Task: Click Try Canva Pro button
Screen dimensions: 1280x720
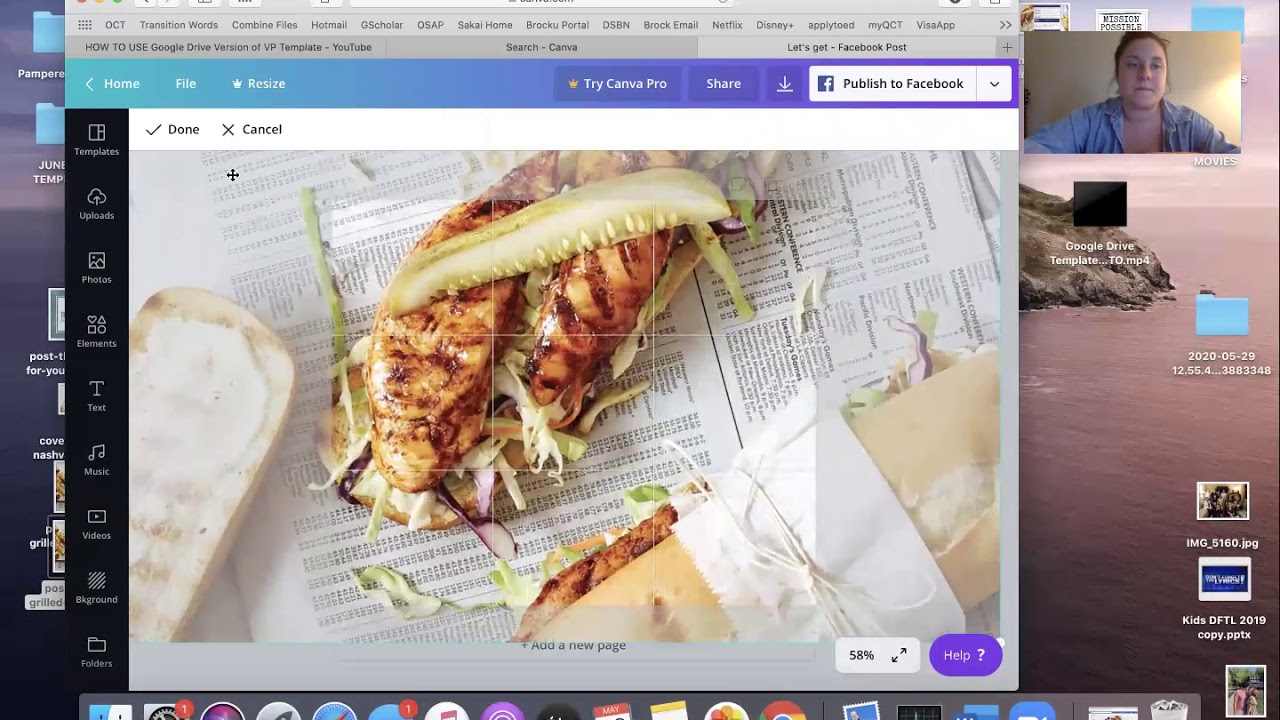Action: [617, 84]
